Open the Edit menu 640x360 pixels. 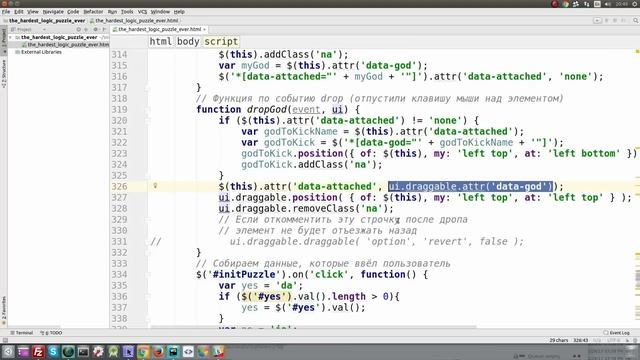pos(19,12)
